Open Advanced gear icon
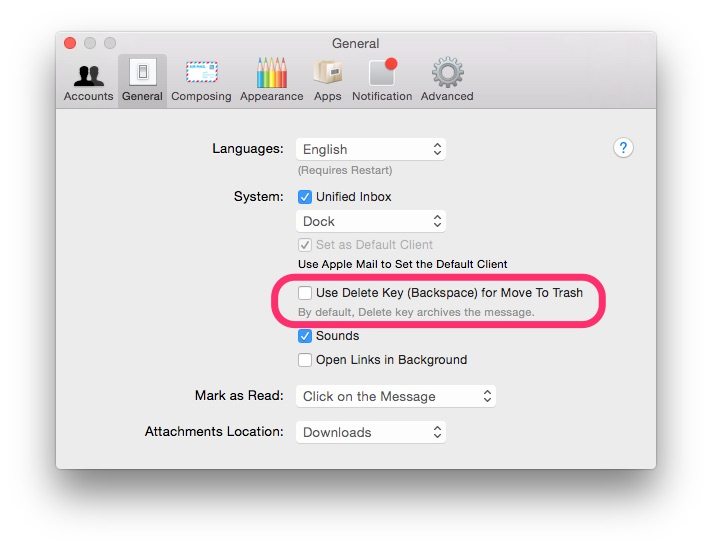 [x=447, y=72]
